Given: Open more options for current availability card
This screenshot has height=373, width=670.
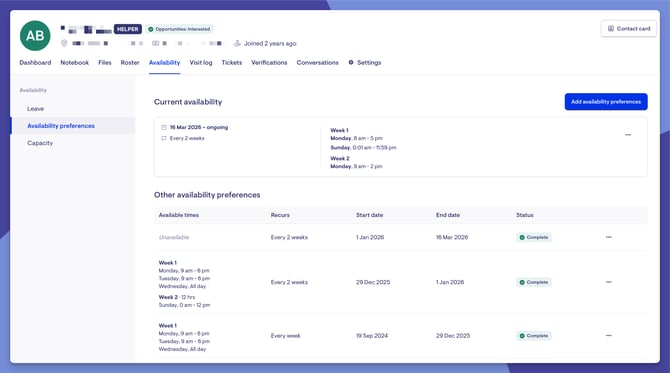Looking at the screenshot, I should pos(628,135).
